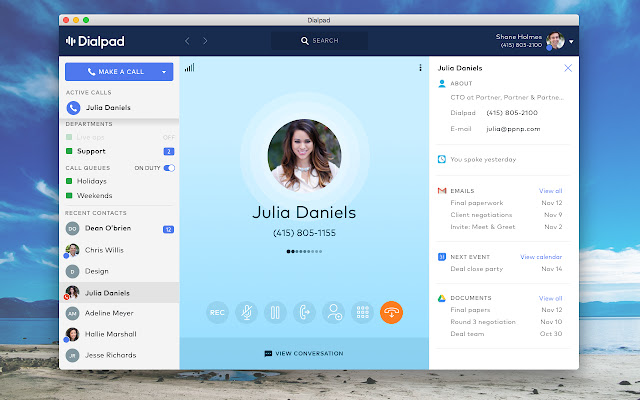The height and width of the screenshot is (400, 640).
Task: Click Dean O'brien's unread badge 12
Action: point(169,229)
